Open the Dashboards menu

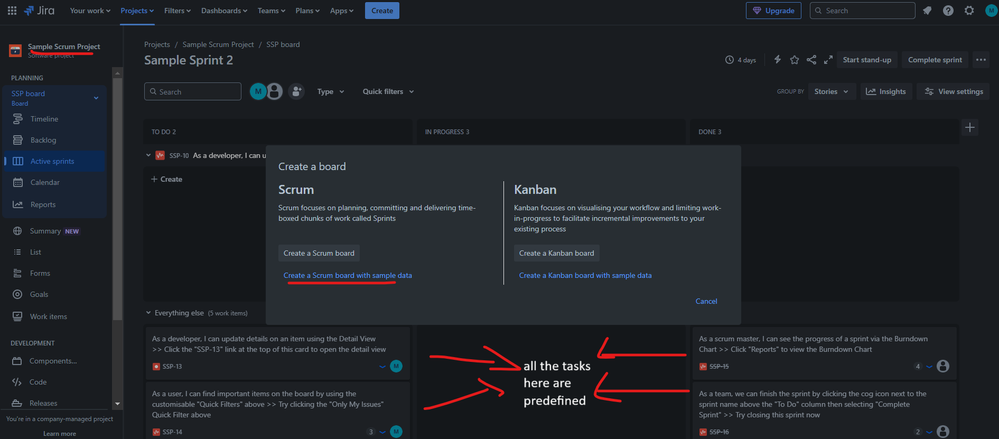tap(224, 11)
